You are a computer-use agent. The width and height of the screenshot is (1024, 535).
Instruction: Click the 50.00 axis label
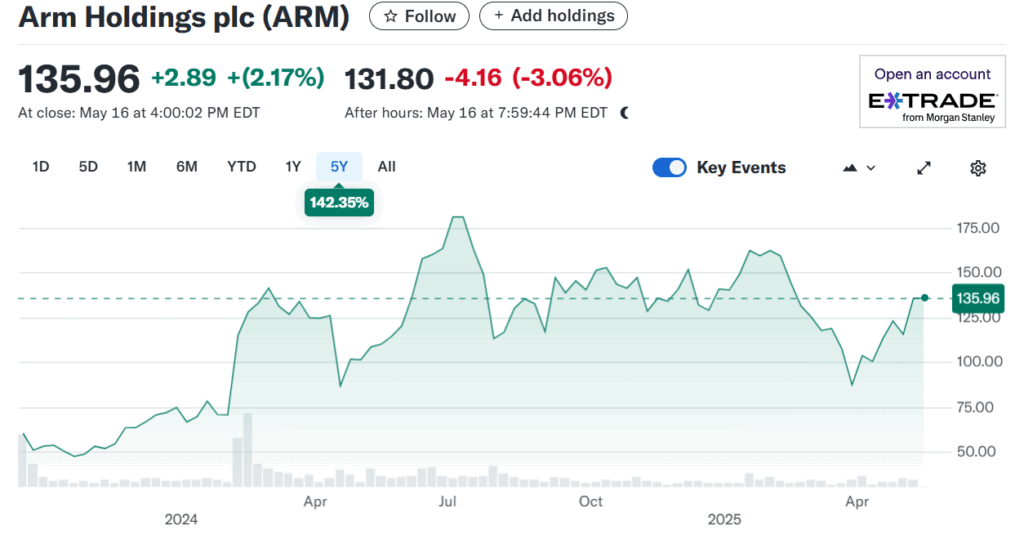coord(976,451)
